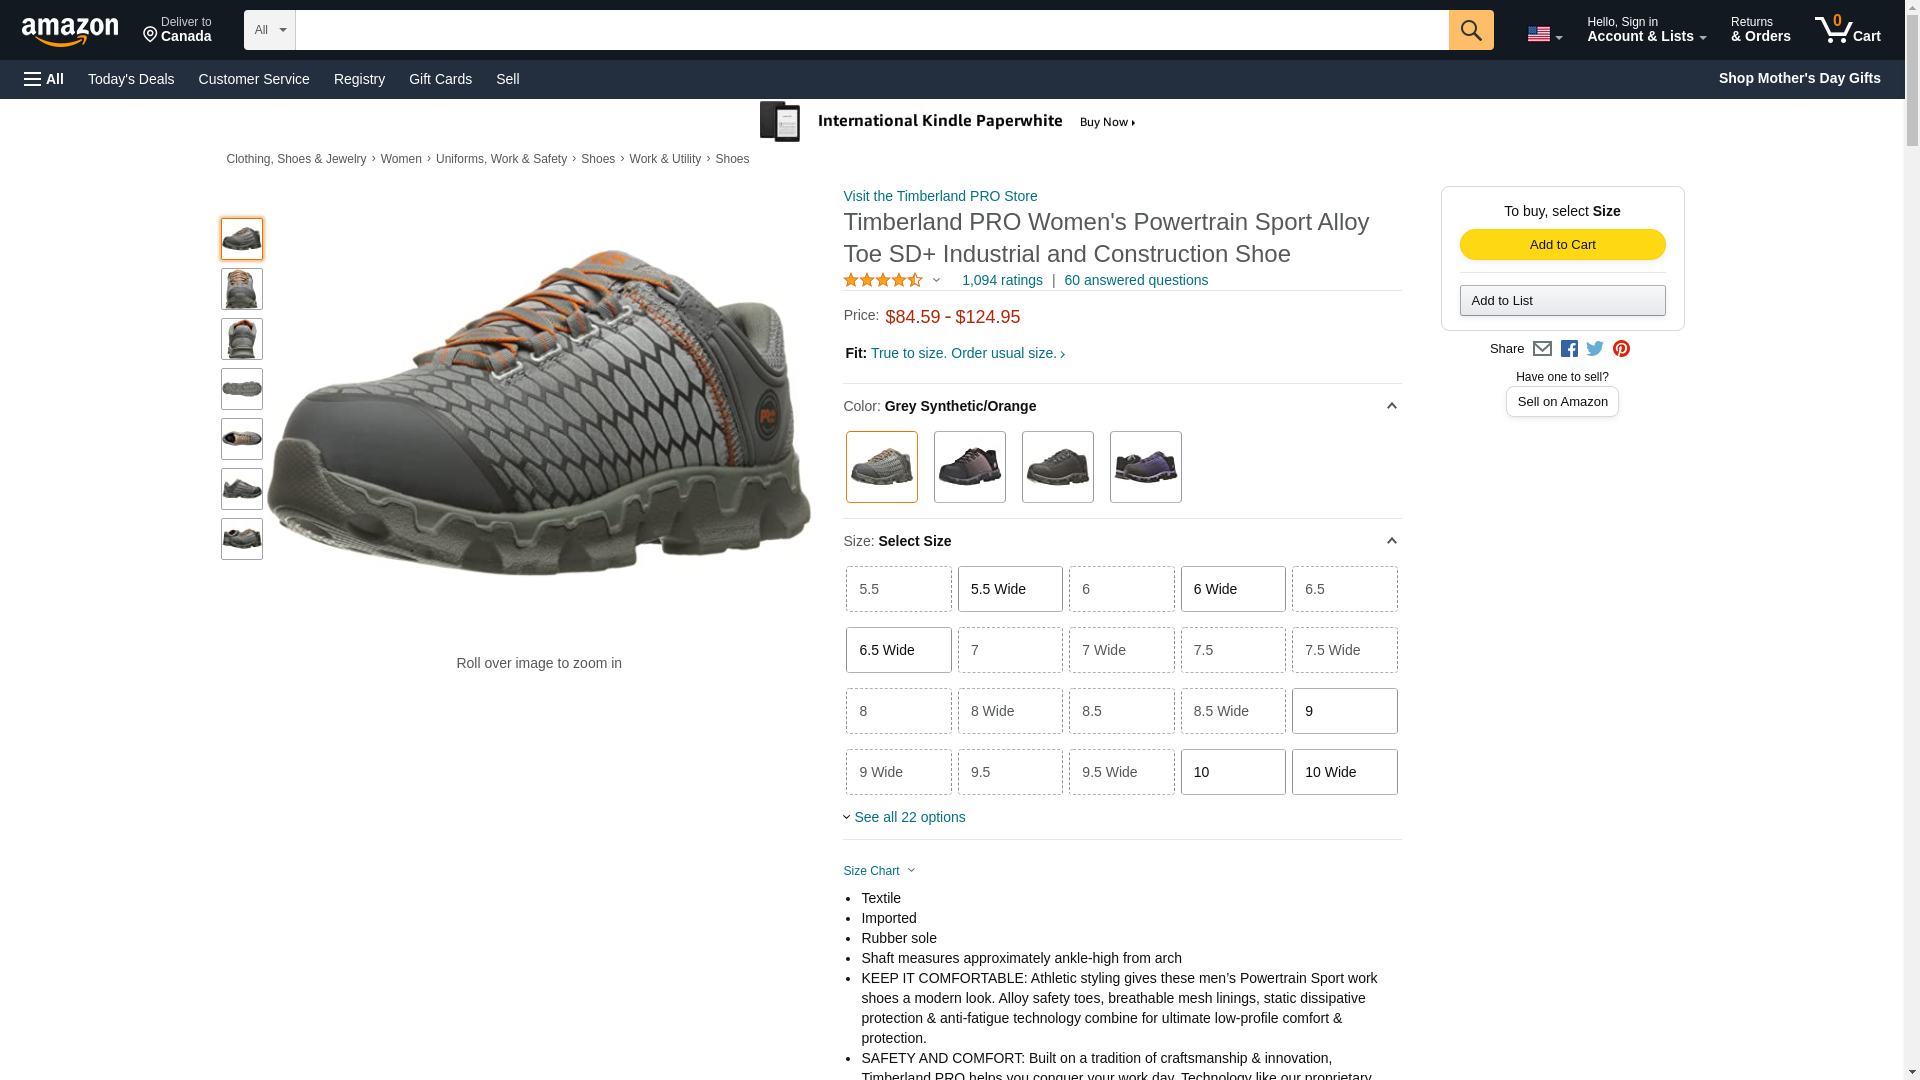Viewport: 1920px width, 1080px height.
Task: Go to the Amazon logo homepage
Action: (70, 32)
